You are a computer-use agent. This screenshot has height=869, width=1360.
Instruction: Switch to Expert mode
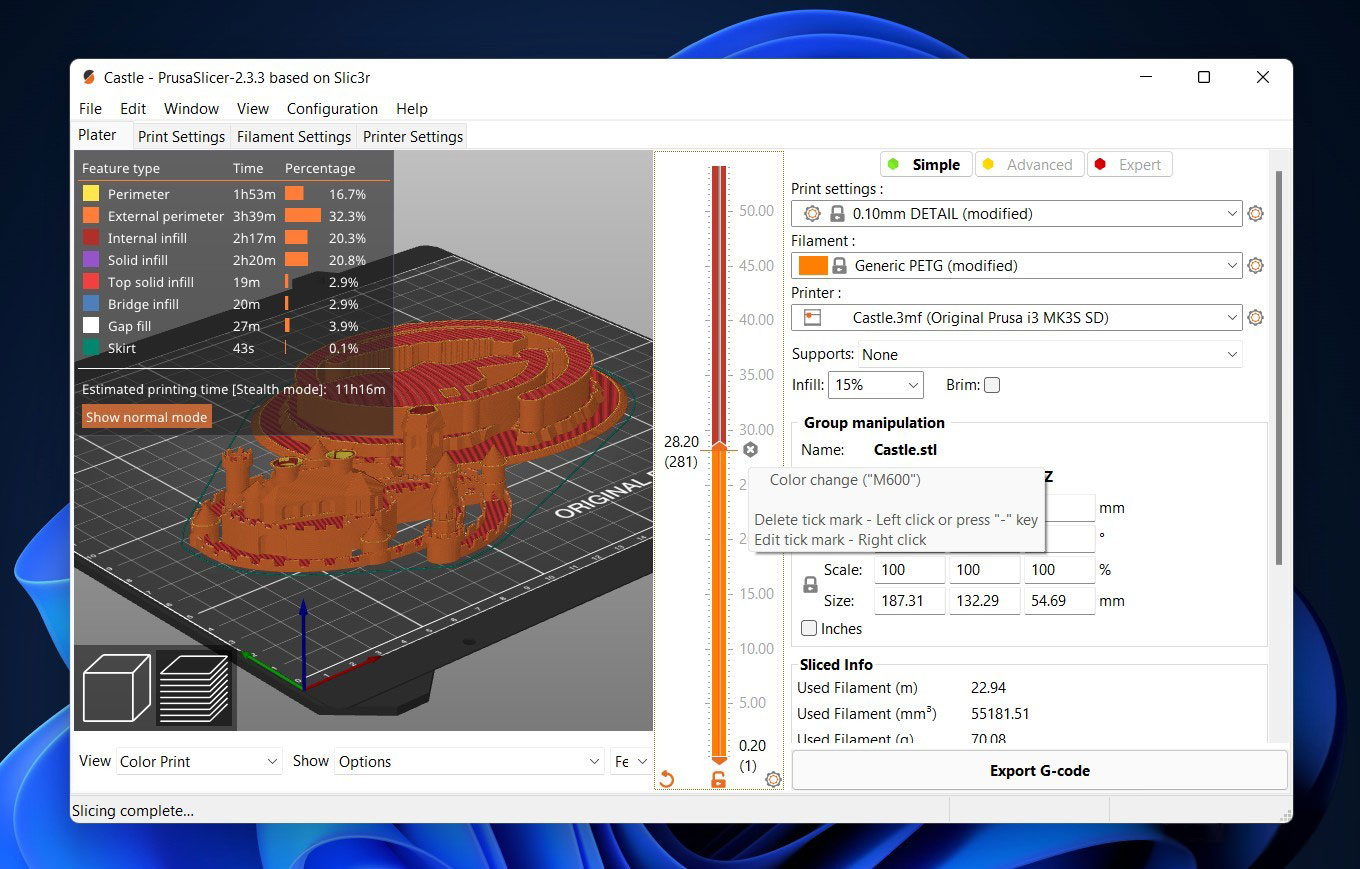(x=1129, y=165)
